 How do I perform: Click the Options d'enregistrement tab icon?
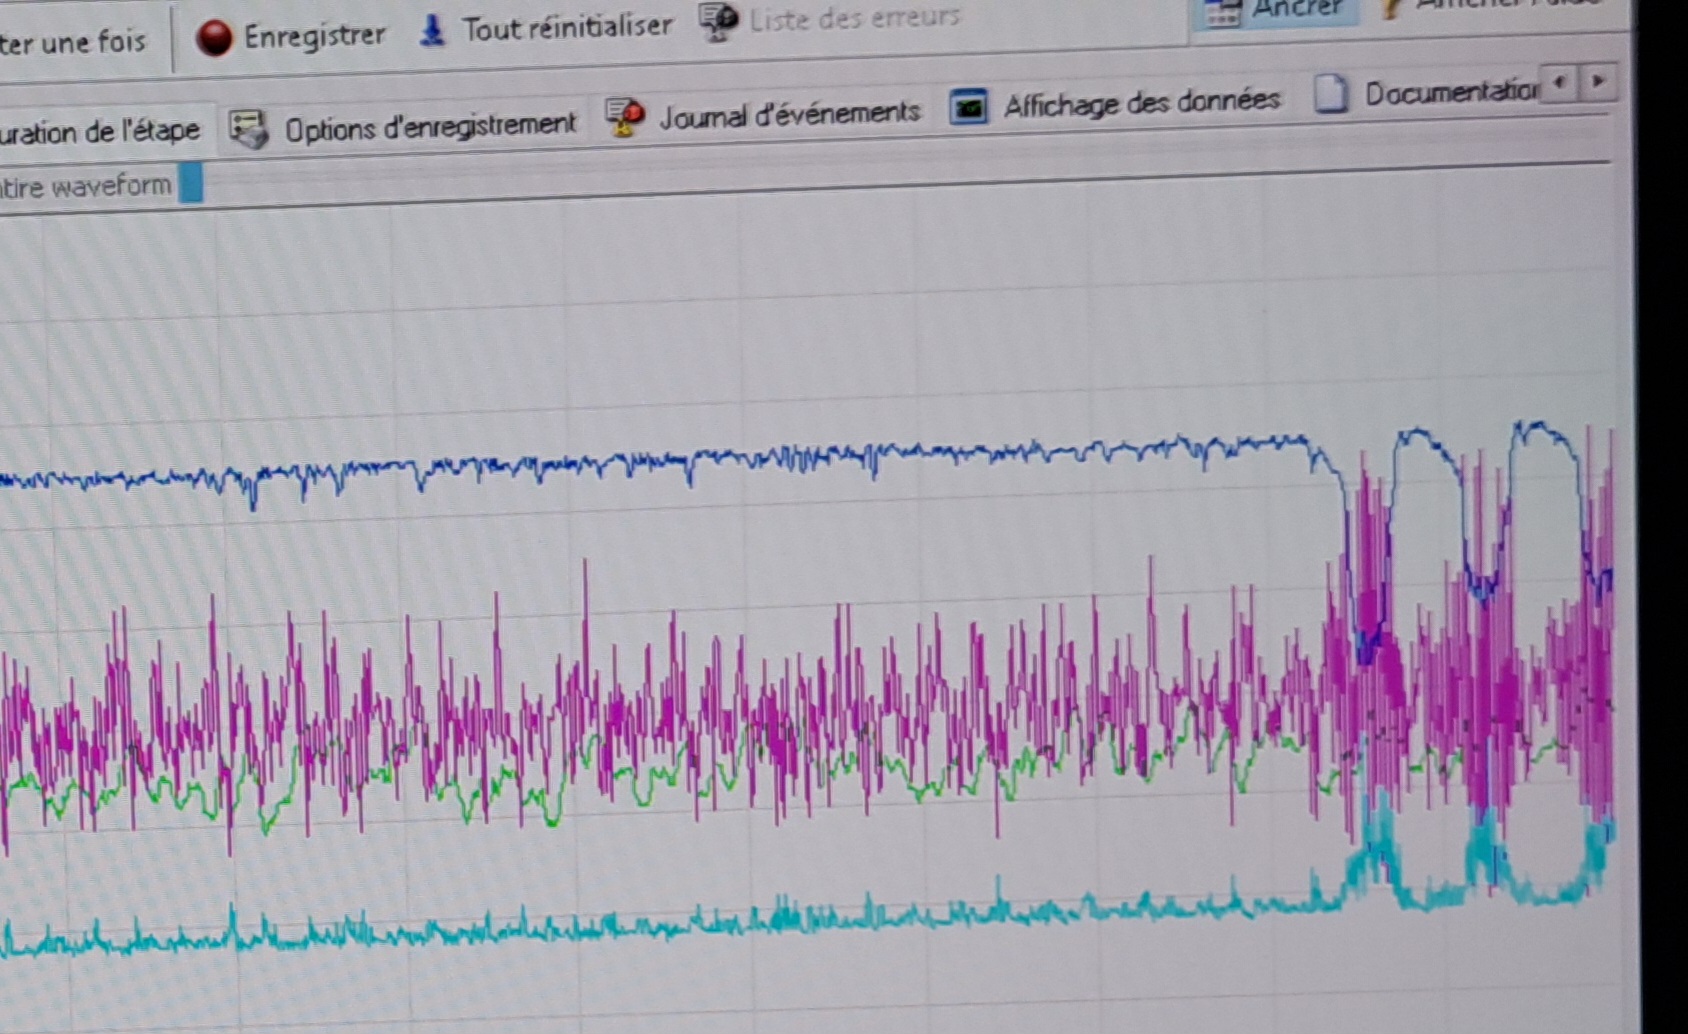[248, 129]
